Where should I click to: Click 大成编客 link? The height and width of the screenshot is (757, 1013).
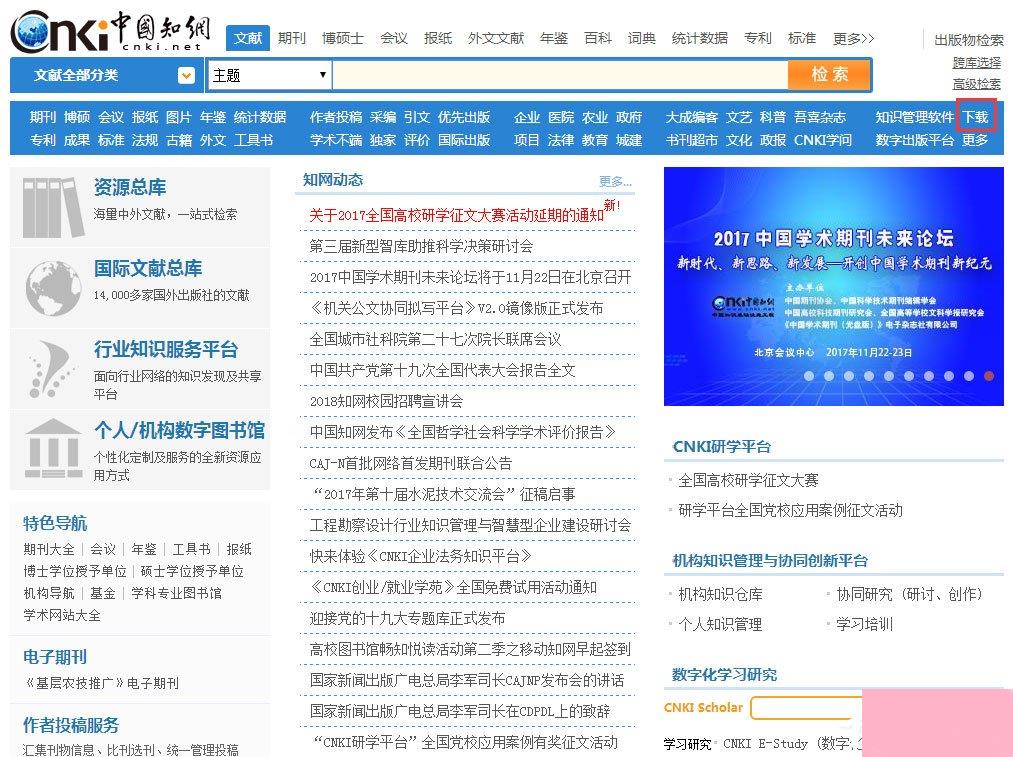[691, 117]
